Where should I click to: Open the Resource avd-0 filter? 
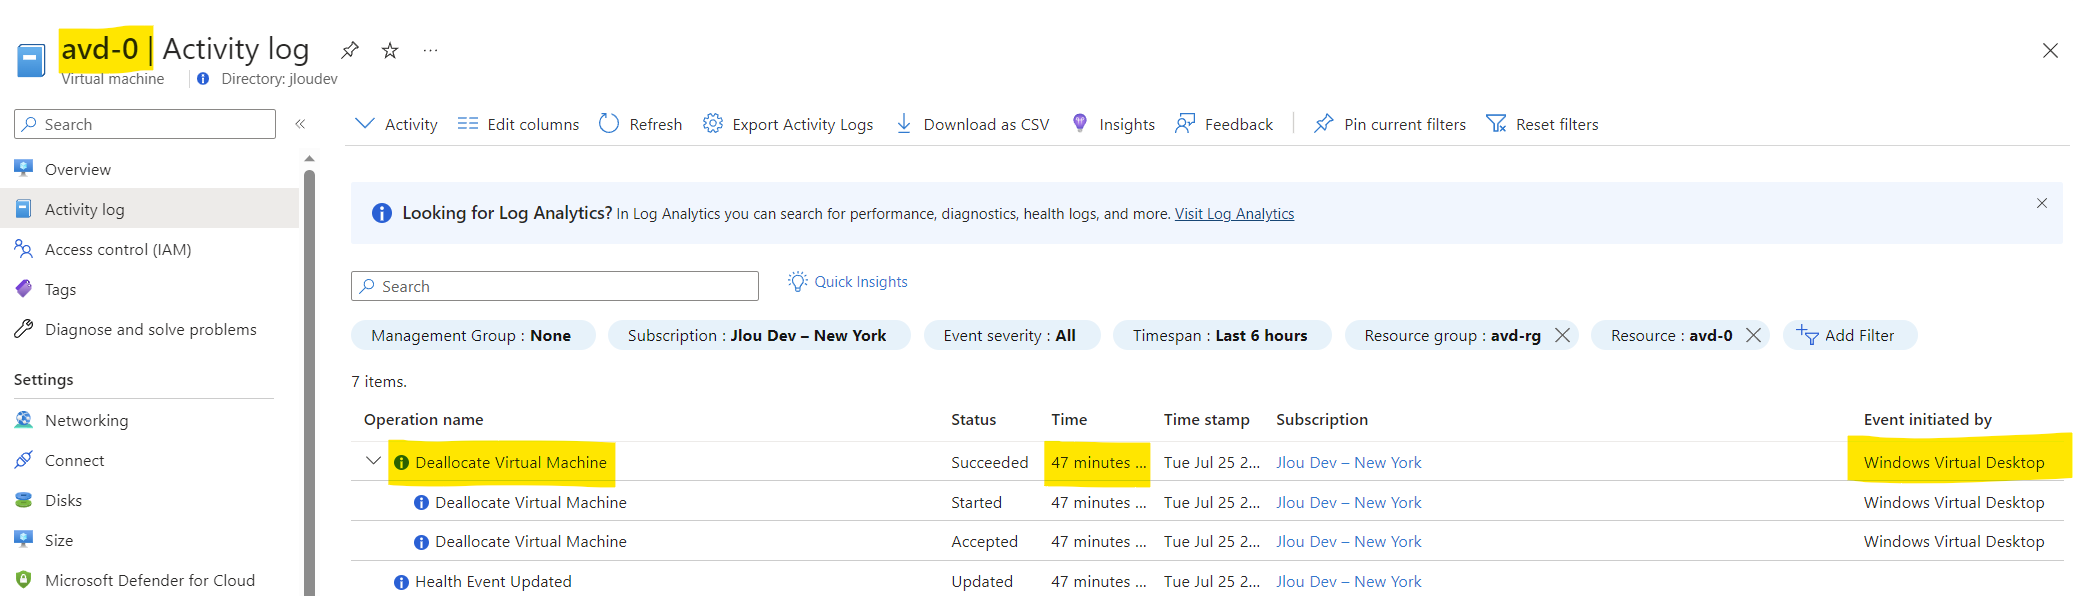tap(1671, 335)
